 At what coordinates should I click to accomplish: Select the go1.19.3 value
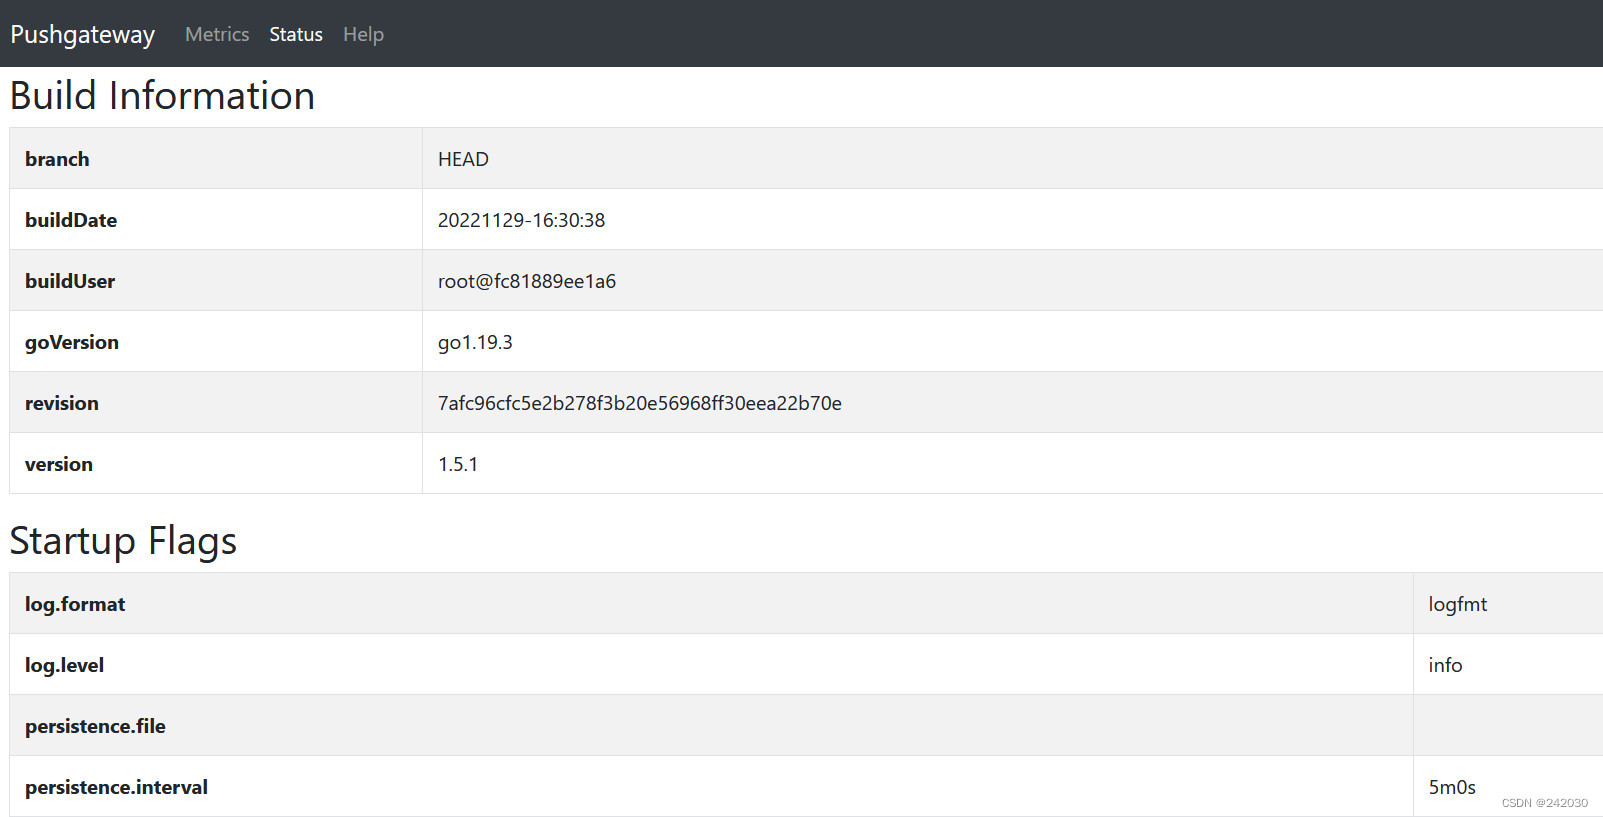475,342
